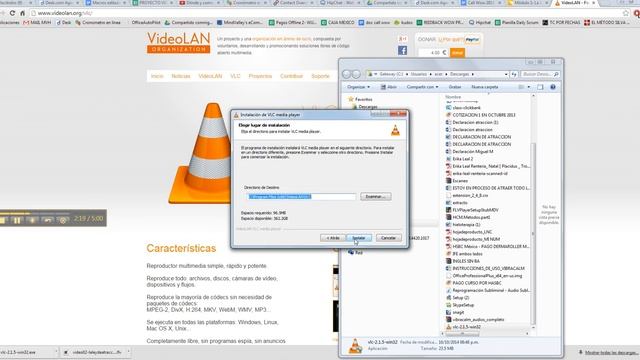The height and width of the screenshot is (360, 640).
Task: Select the FLVPlayerSetupStubMDV file icon
Action: coord(448,210)
